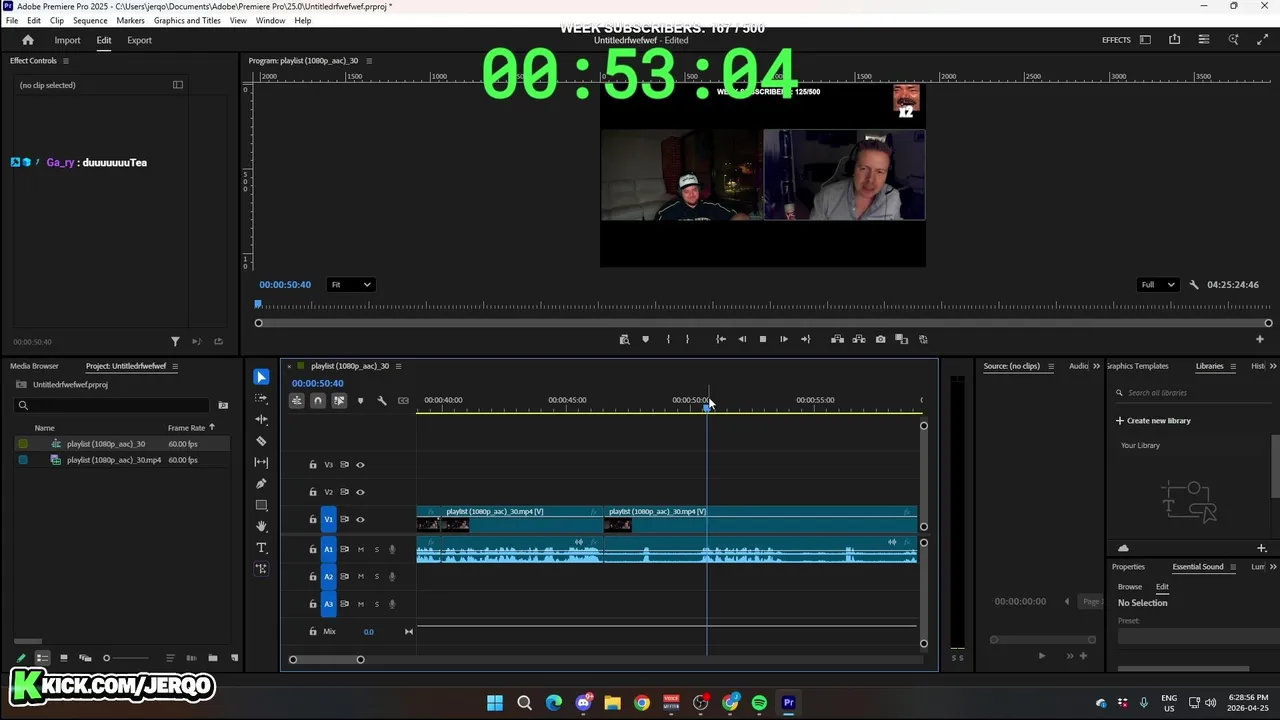
Task: Toggle insert sequences as nests option
Action: click(297, 401)
